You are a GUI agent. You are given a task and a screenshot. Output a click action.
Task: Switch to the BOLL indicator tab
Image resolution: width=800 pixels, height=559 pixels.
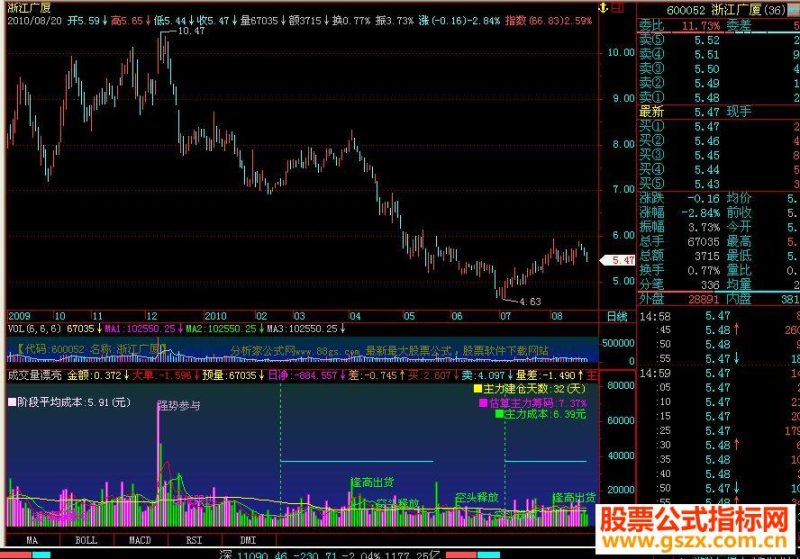86,540
